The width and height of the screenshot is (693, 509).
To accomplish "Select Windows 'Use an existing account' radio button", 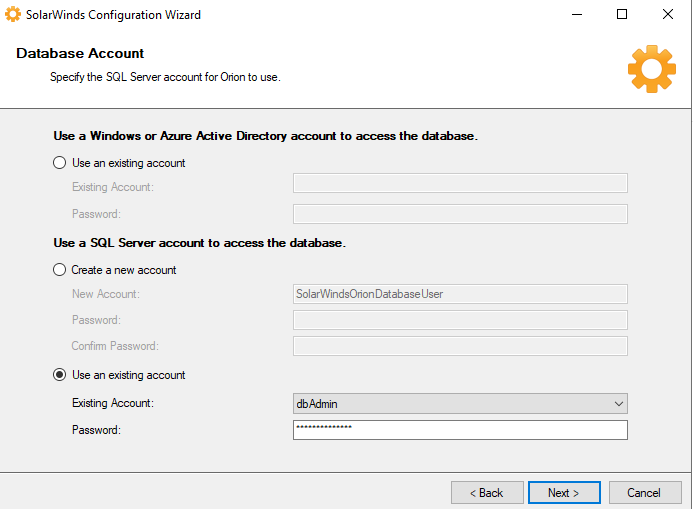I will click(x=60, y=163).
